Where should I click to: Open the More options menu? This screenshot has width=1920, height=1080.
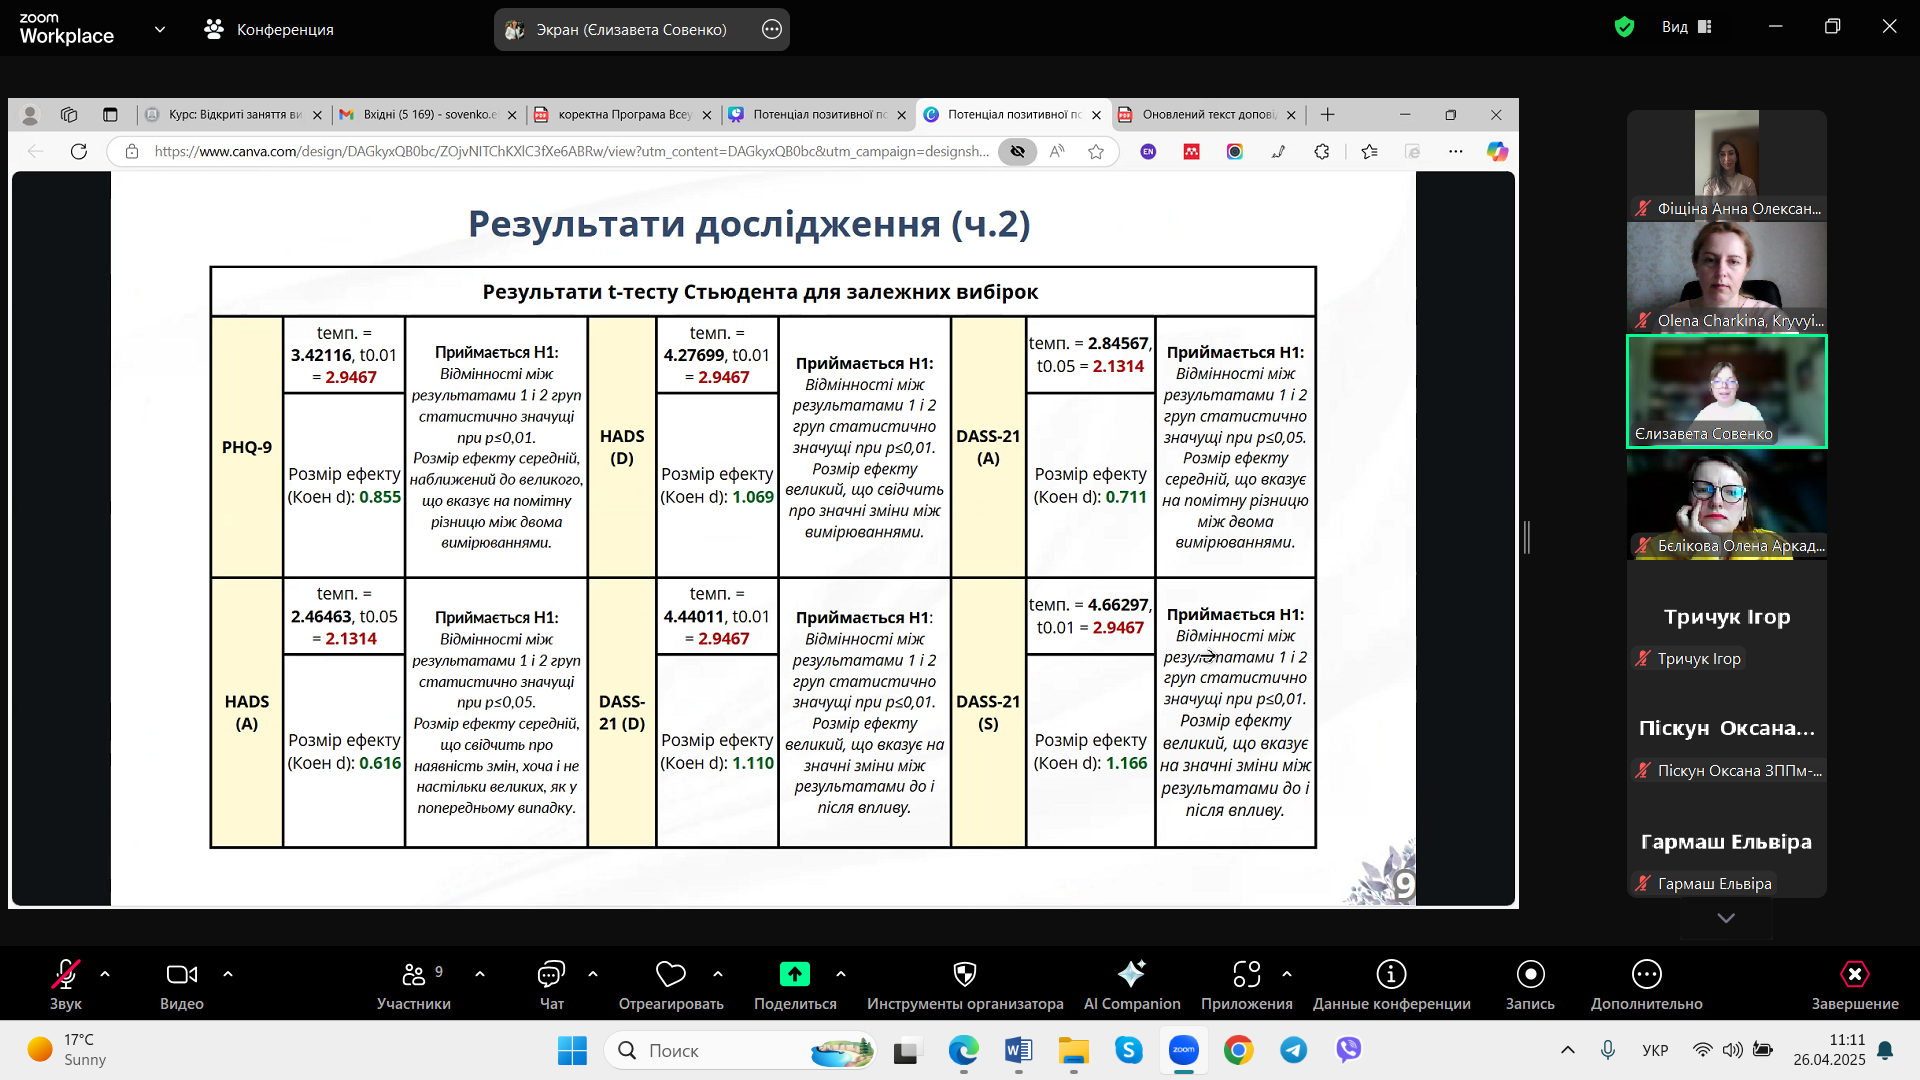[1646, 975]
